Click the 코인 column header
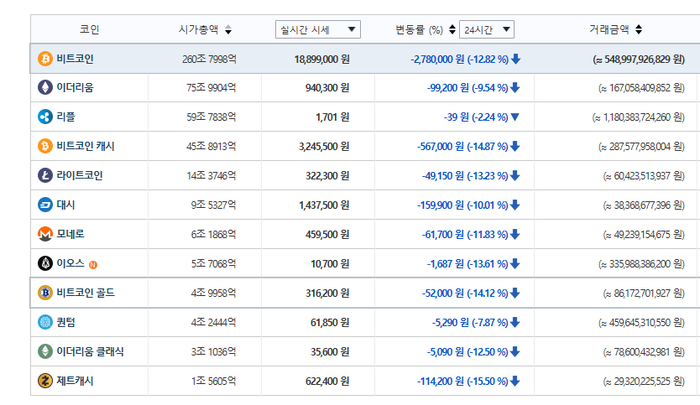Viewport: 700px width, 405px height. point(89,29)
